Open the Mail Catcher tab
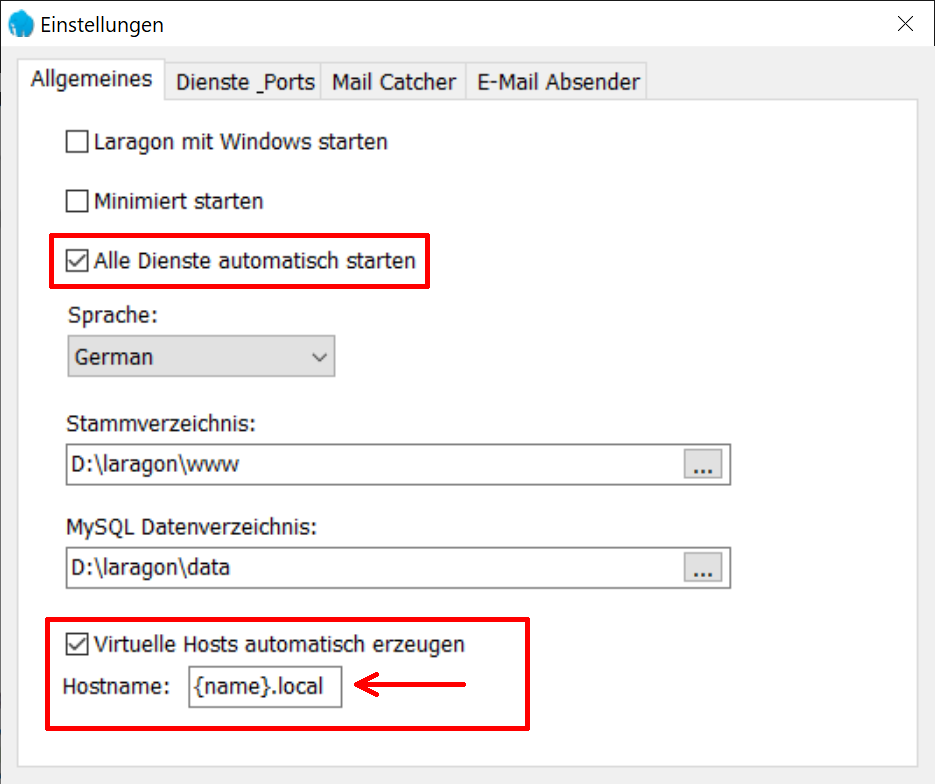 tap(394, 82)
